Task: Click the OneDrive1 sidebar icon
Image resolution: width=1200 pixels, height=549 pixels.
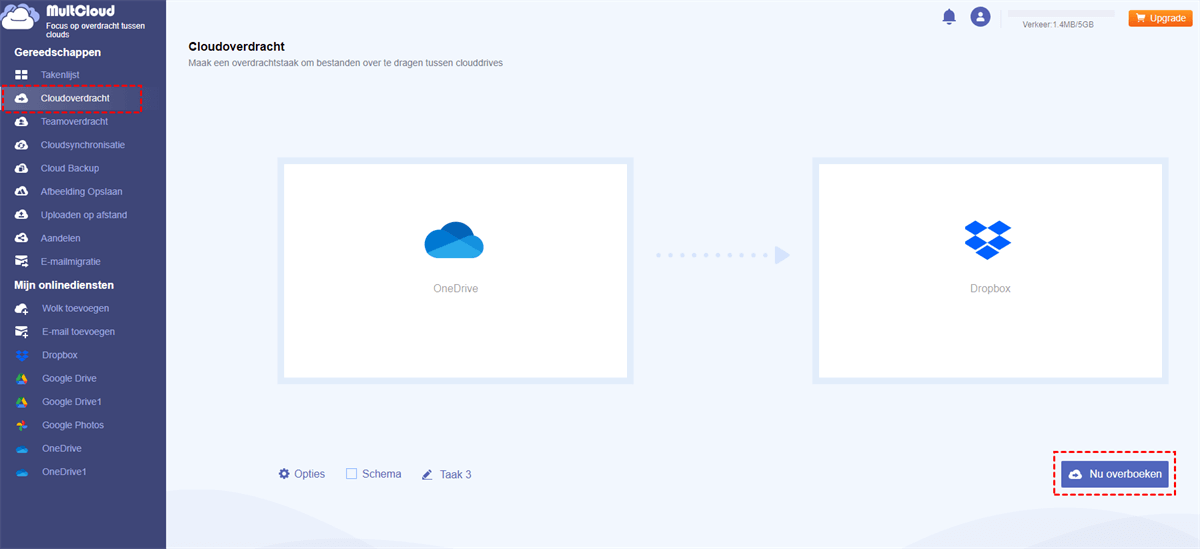Action: 22,471
